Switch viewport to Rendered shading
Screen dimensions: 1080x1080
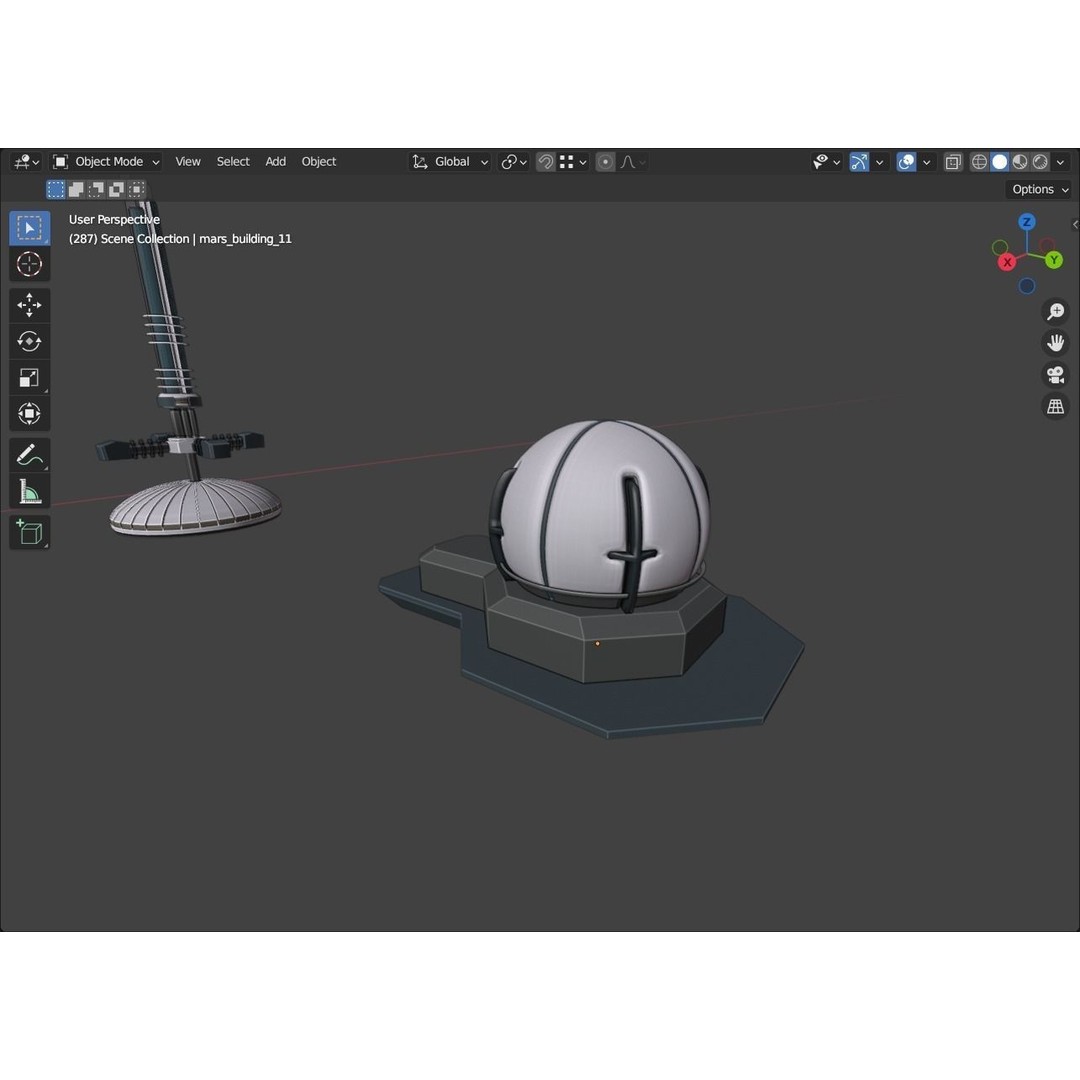pos(1039,161)
